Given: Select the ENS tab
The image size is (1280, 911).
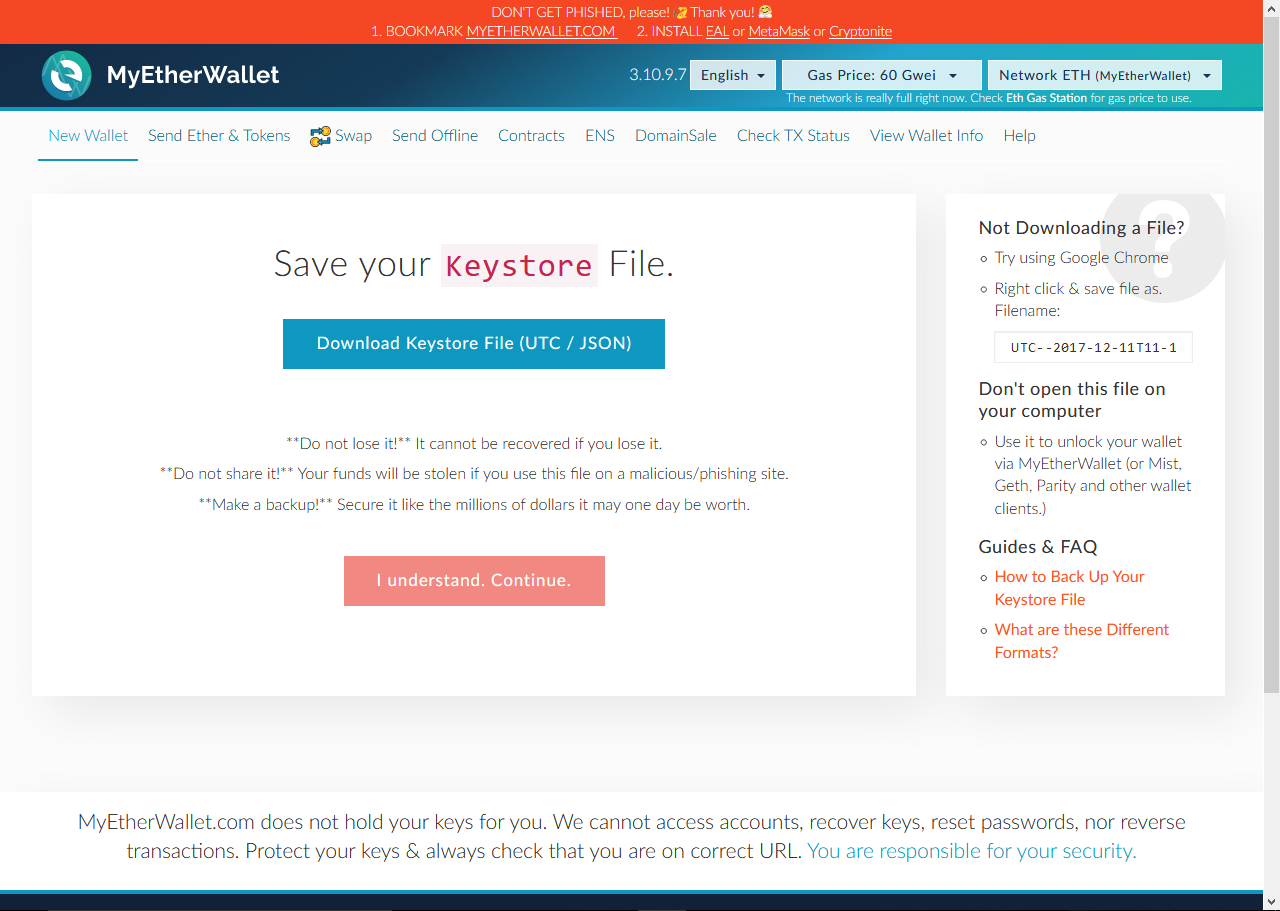Looking at the screenshot, I should [x=599, y=135].
